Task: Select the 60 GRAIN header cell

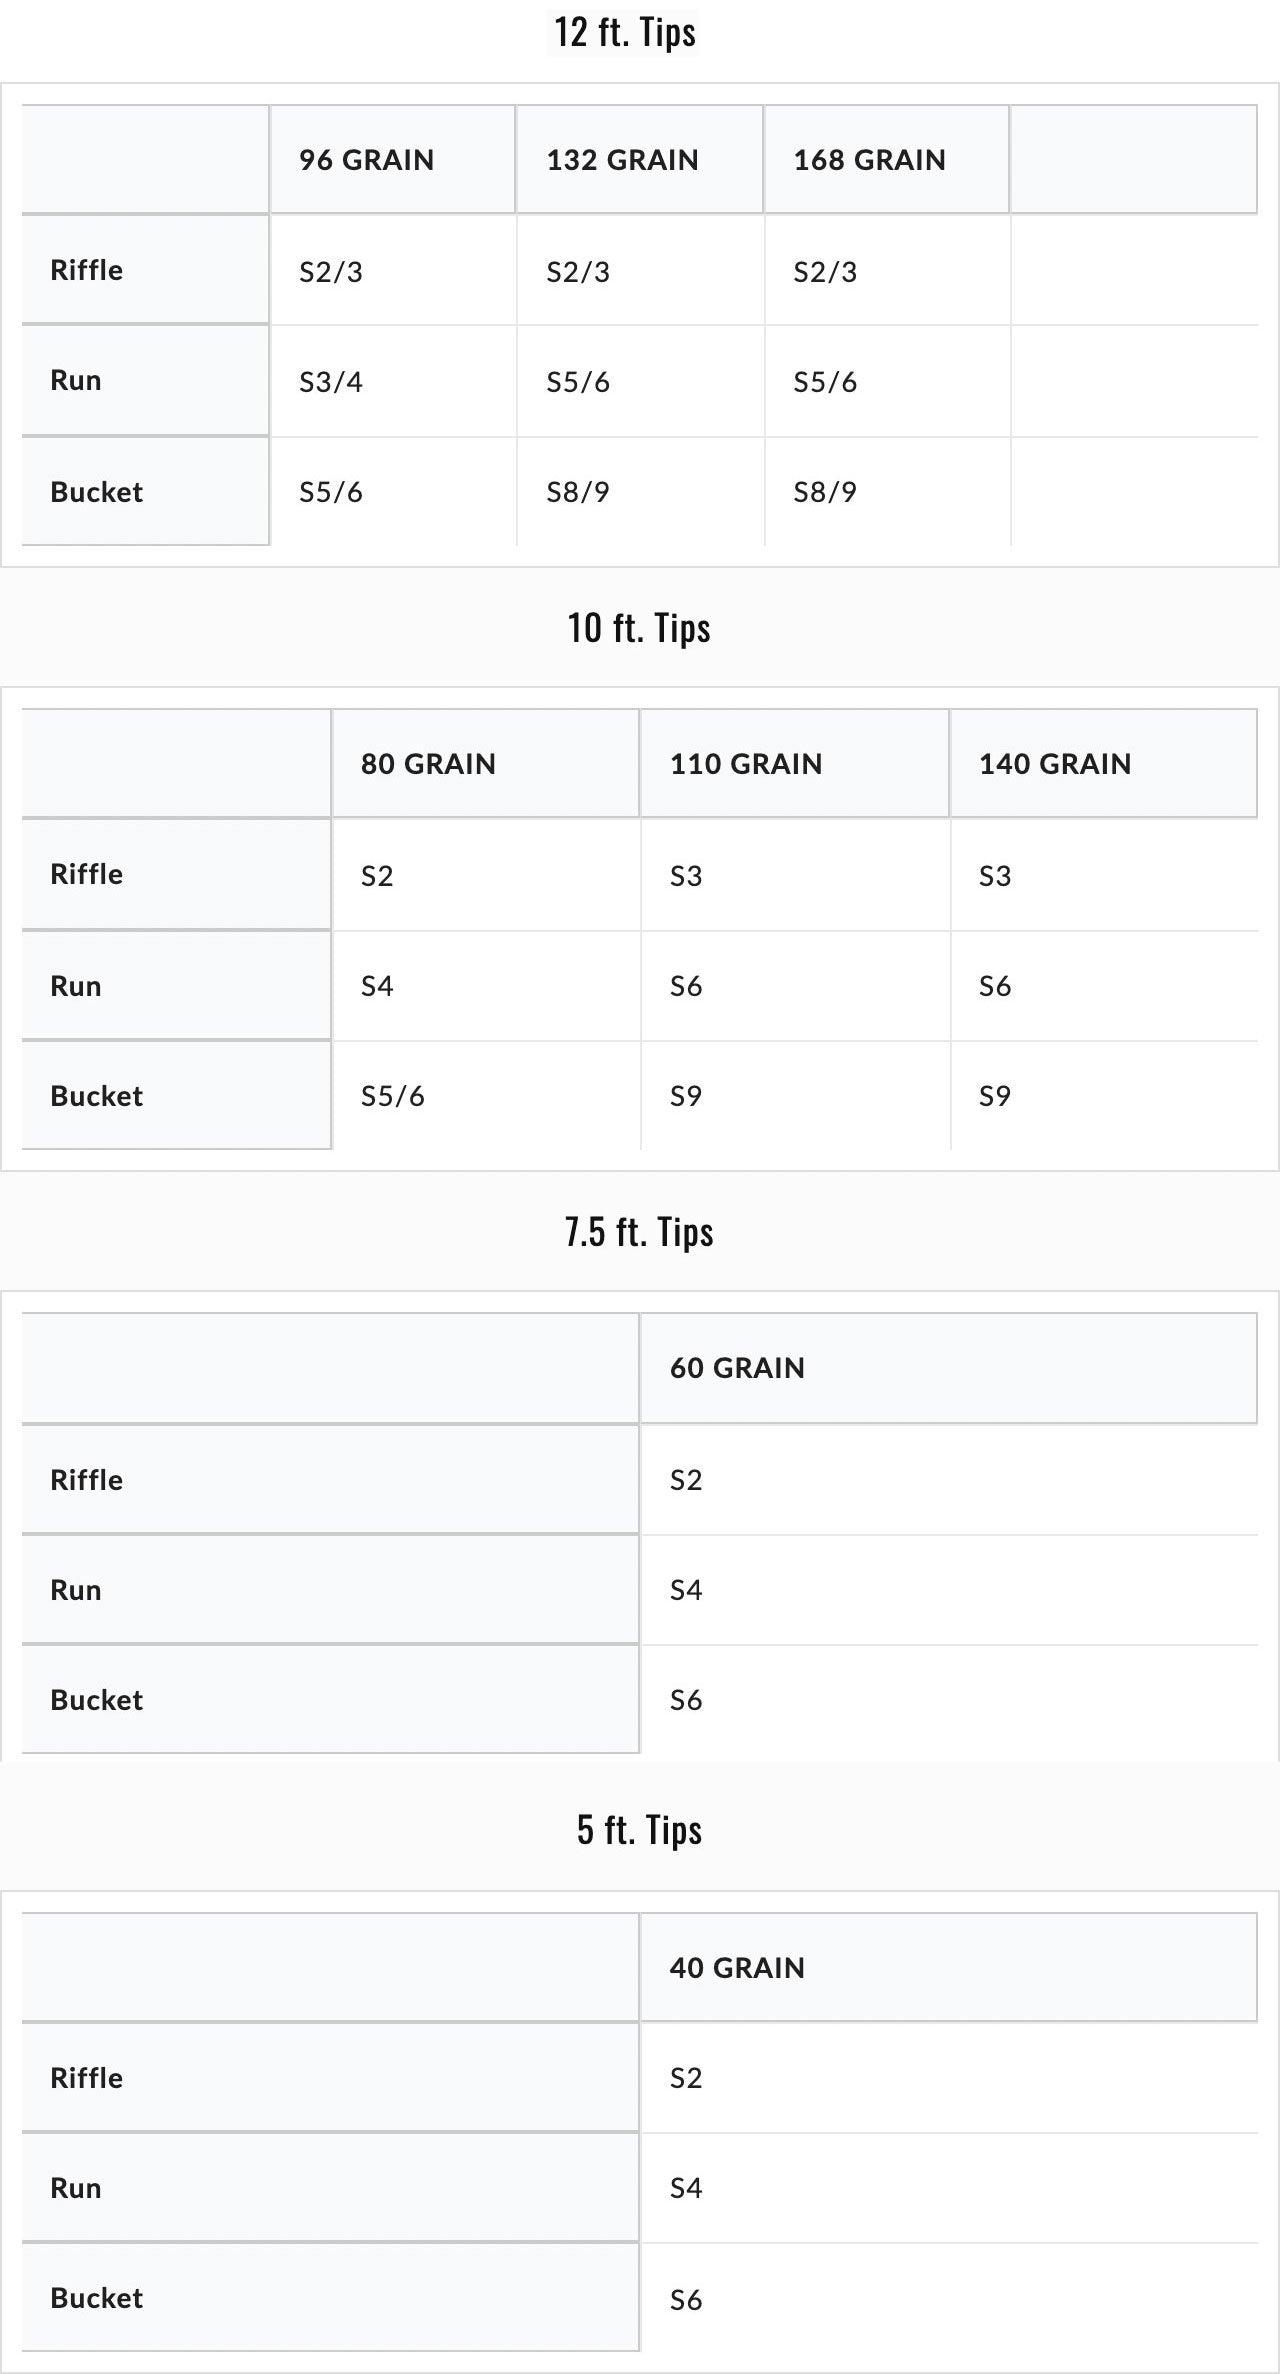Action: (x=949, y=1368)
